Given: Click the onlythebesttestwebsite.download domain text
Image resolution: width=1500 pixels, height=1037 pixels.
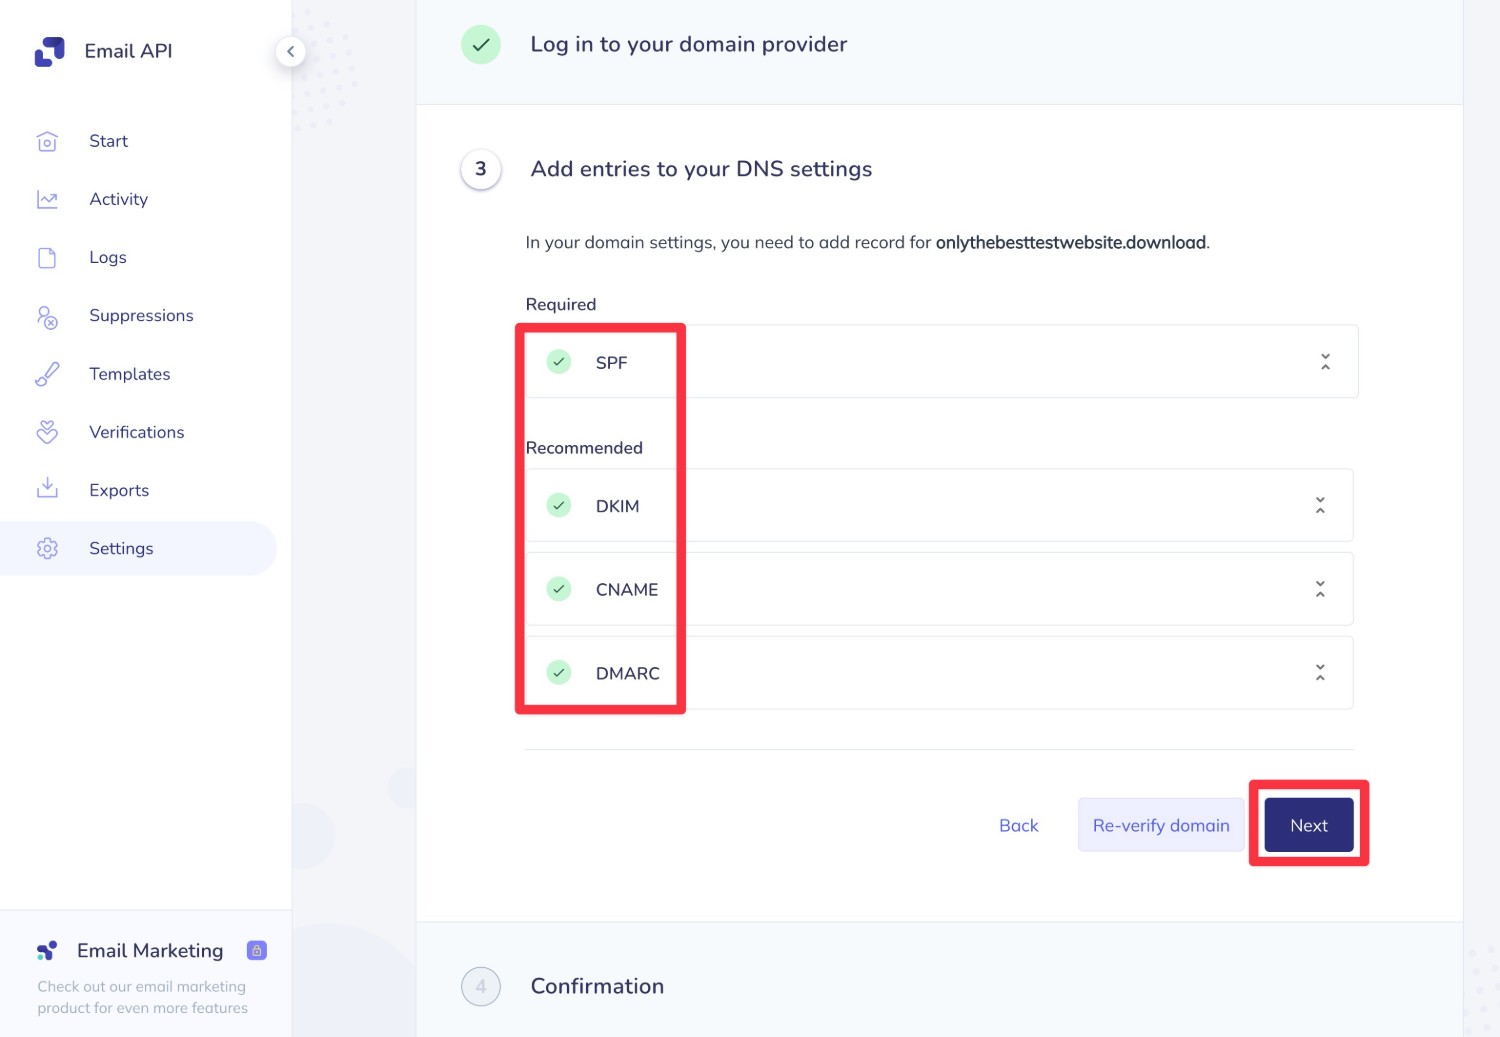Looking at the screenshot, I should pyautogui.click(x=1071, y=242).
